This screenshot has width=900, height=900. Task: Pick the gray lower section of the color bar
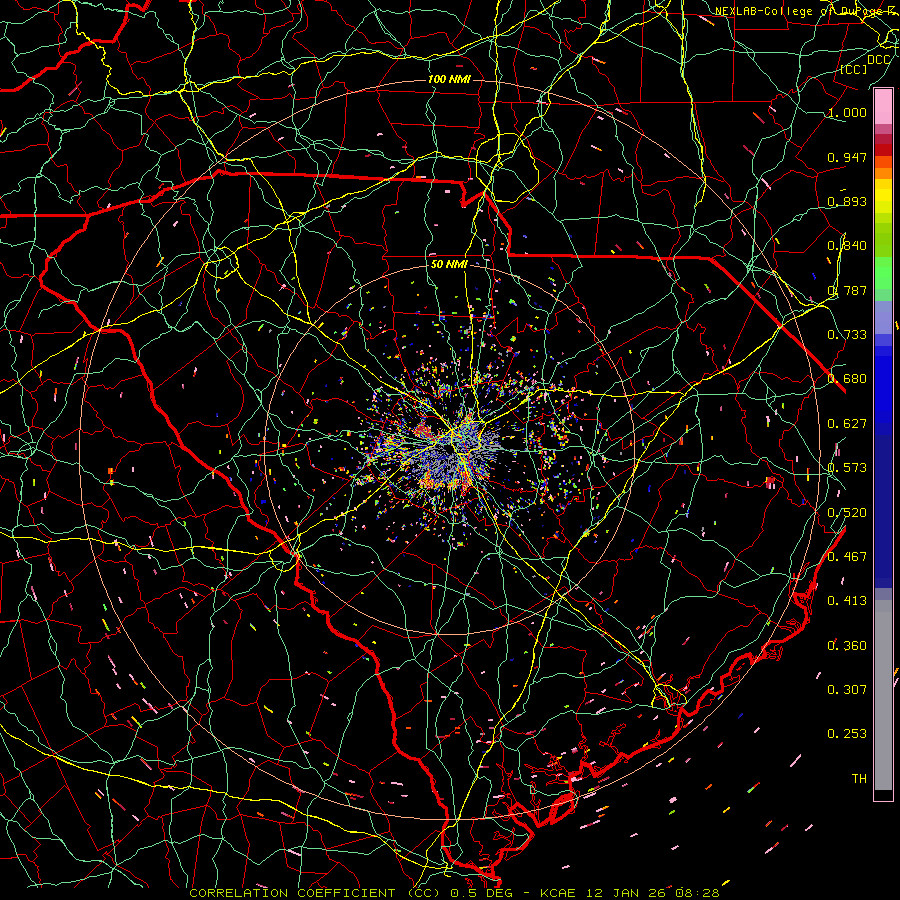(883, 695)
